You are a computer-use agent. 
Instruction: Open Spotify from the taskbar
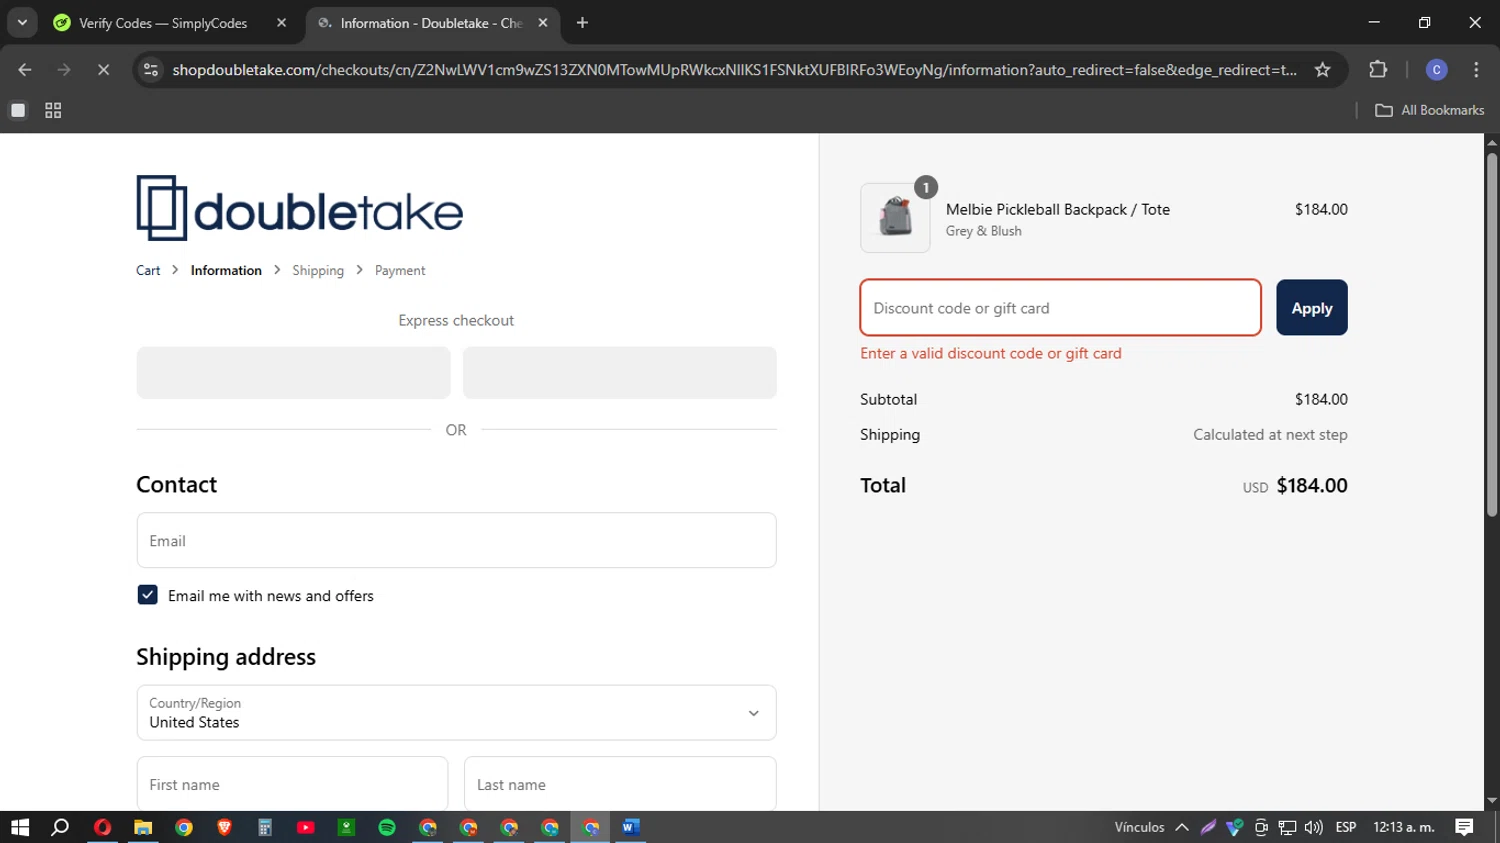pyautogui.click(x=387, y=827)
